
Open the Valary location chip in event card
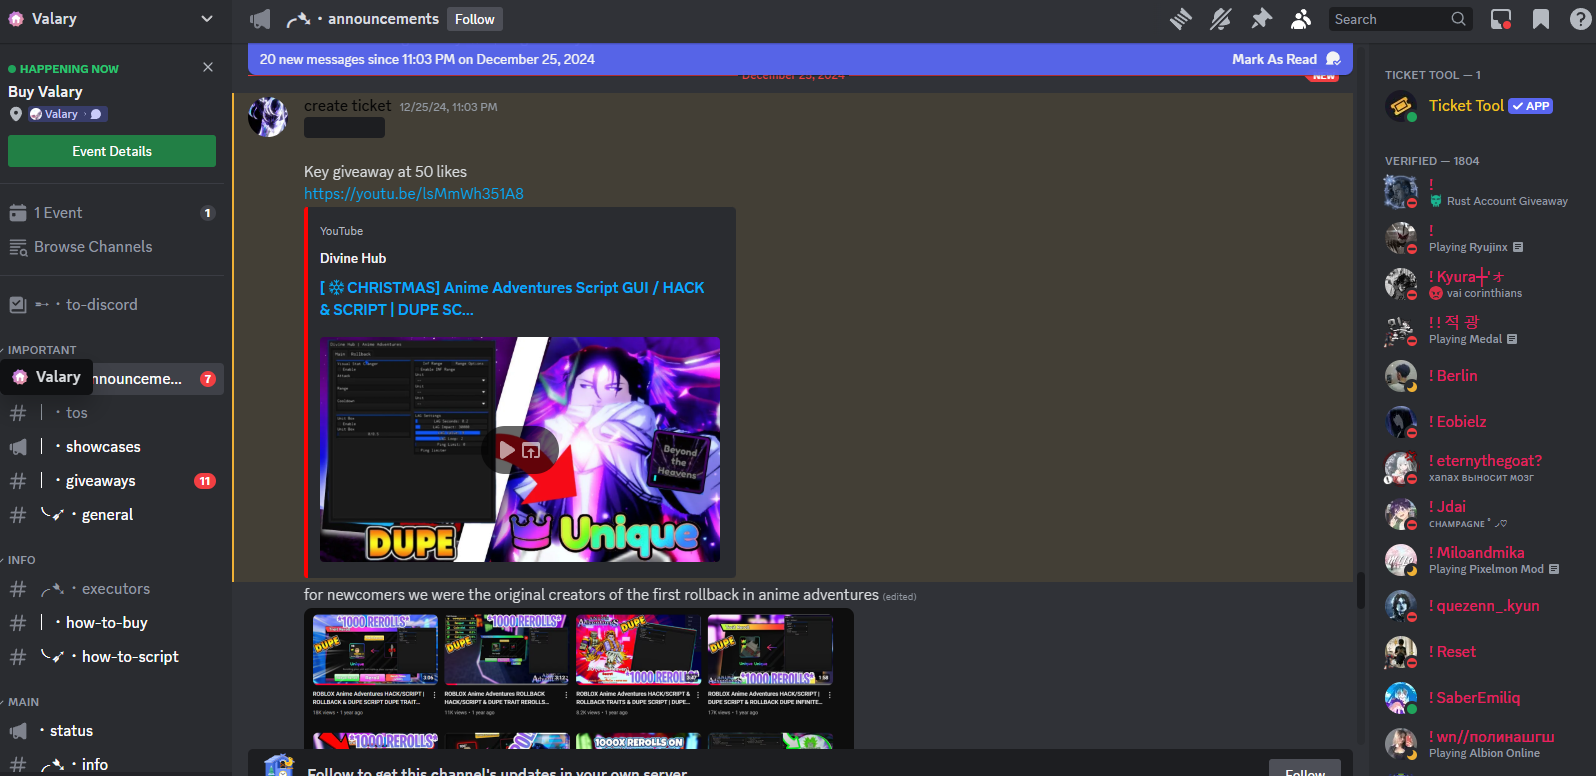[66, 114]
